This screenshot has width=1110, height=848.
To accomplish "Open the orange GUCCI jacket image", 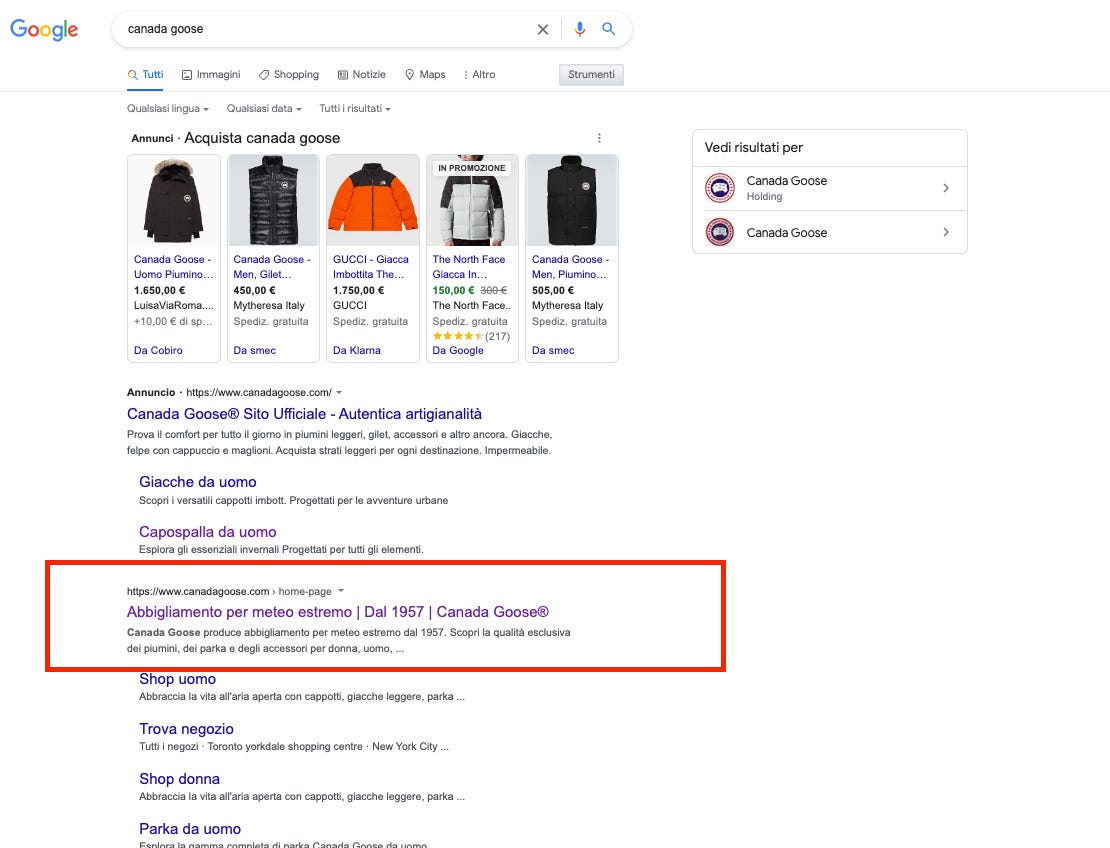I will tap(373, 200).
